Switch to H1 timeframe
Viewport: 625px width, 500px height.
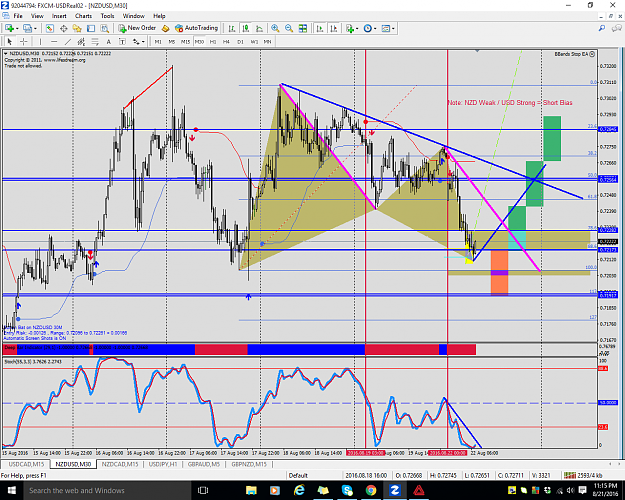pyautogui.click(x=213, y=42)
